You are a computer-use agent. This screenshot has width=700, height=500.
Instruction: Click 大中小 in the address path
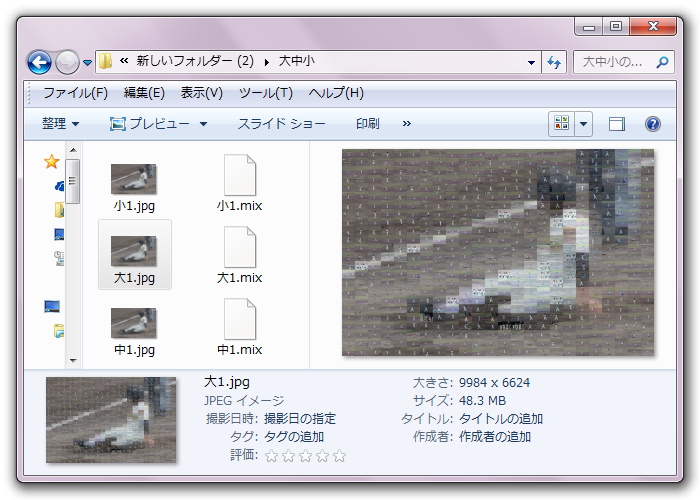(x=297, y=61)
